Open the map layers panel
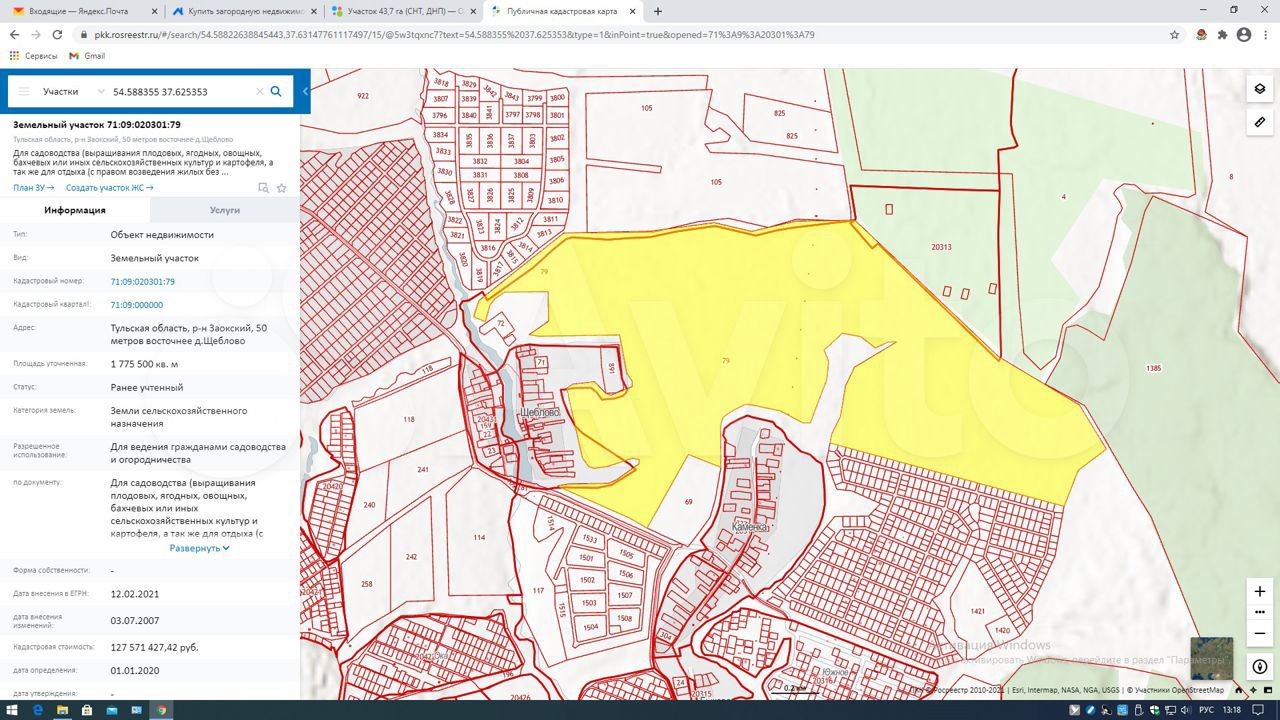 click(1259, 89)
